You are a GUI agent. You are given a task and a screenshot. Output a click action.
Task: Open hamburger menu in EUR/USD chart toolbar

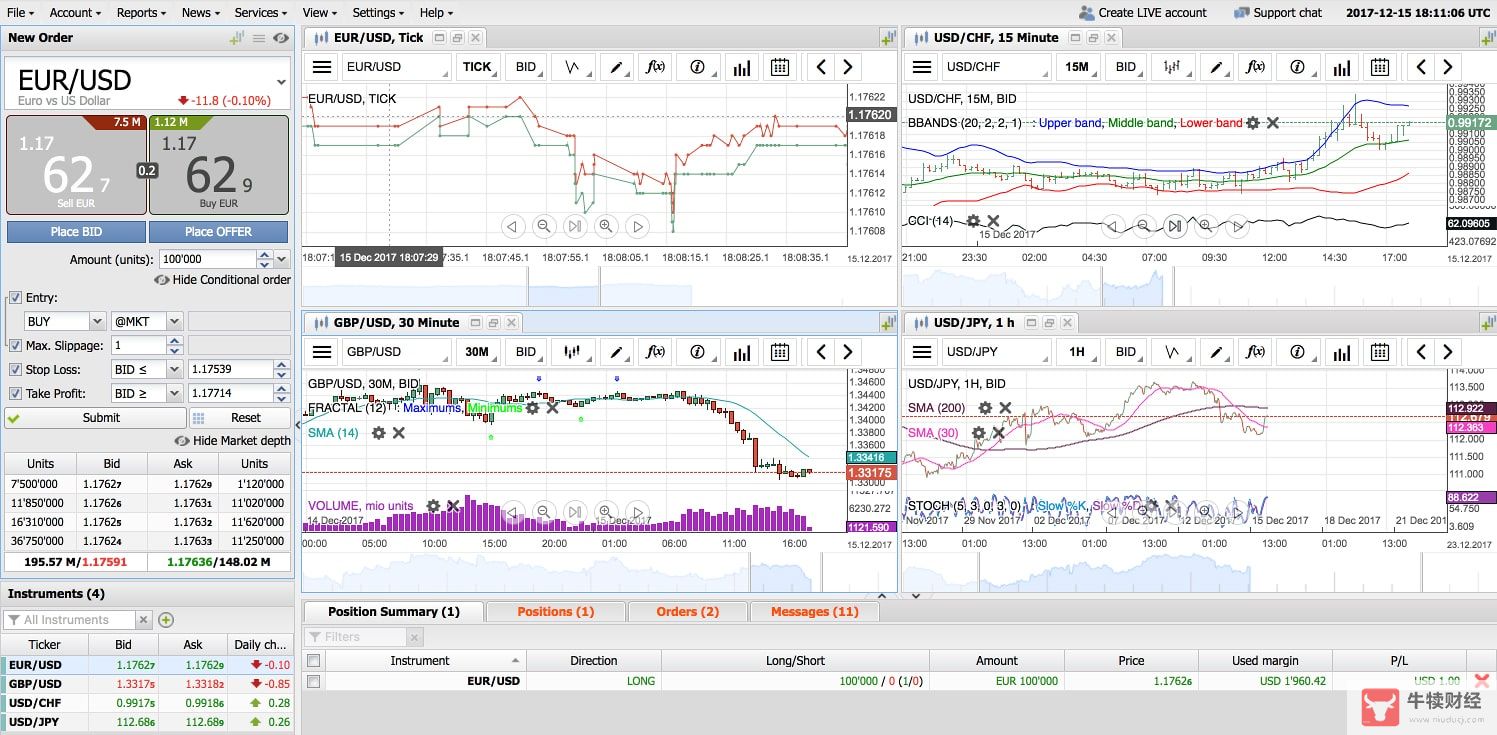(322, 67)
